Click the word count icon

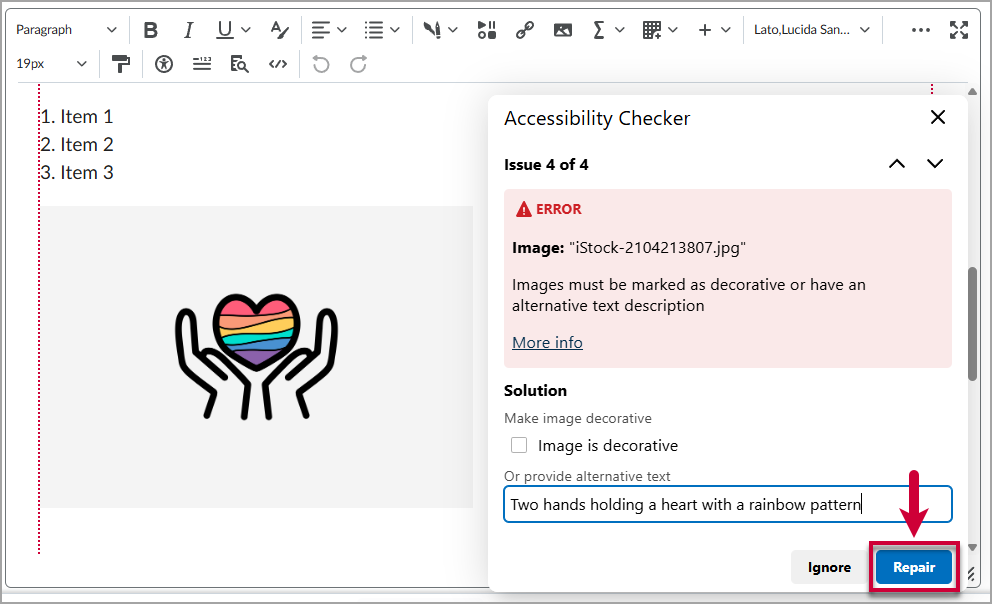click(x=202, y=64)
